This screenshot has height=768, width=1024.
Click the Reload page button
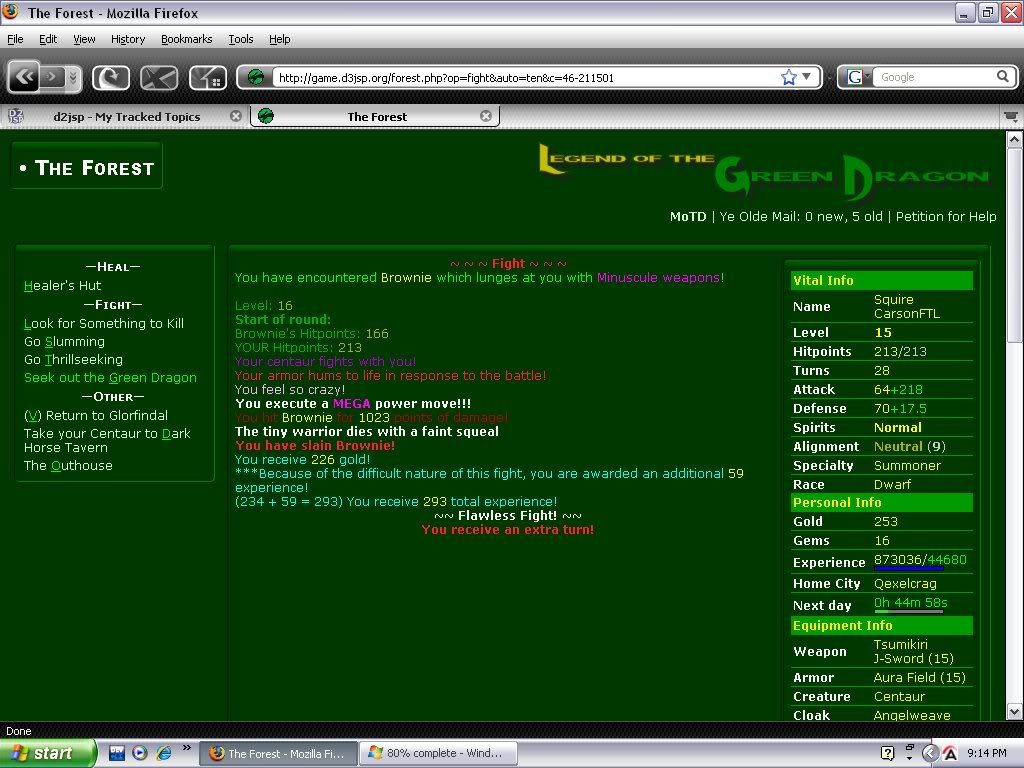[110, 77]
